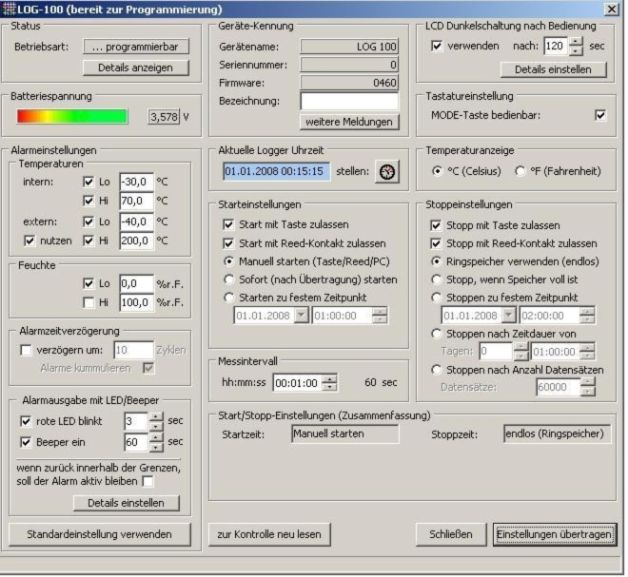The width and height of the screenshot is (628, 577).
Task: Open 'Details einstellen' under LCD Dunkelschaltung
Action: (x=553, y=69)
